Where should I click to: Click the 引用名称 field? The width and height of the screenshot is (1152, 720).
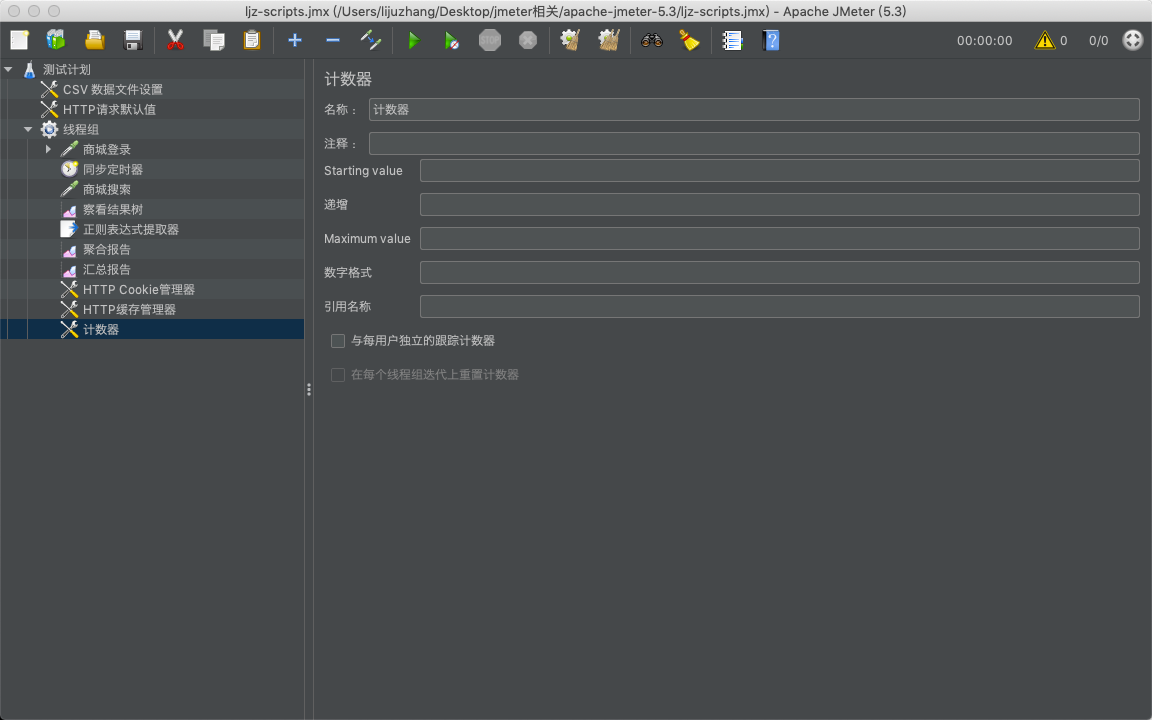780,306
